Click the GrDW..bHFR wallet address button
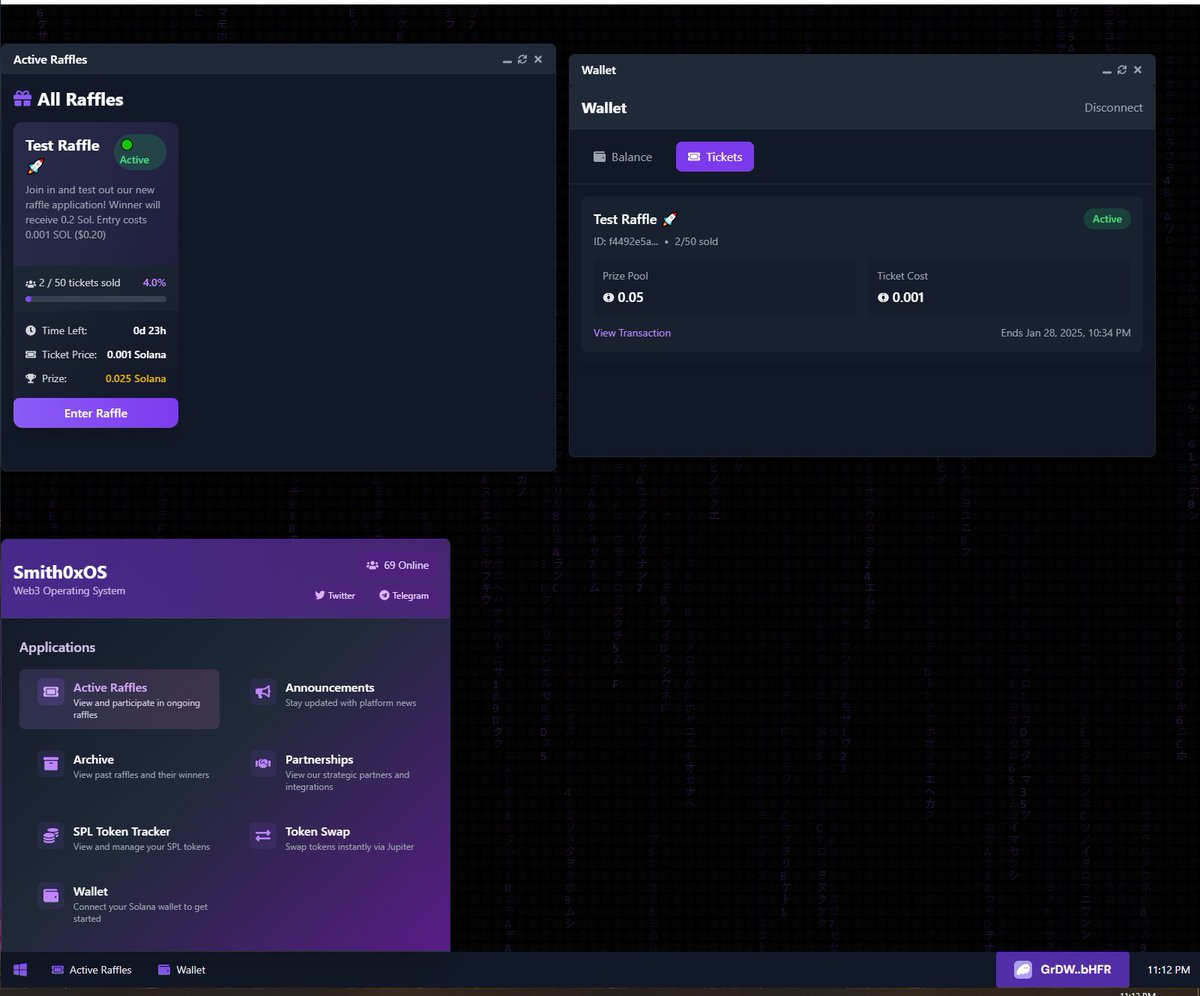Viewport: 1200px width, 996px height. (1062, 970)
